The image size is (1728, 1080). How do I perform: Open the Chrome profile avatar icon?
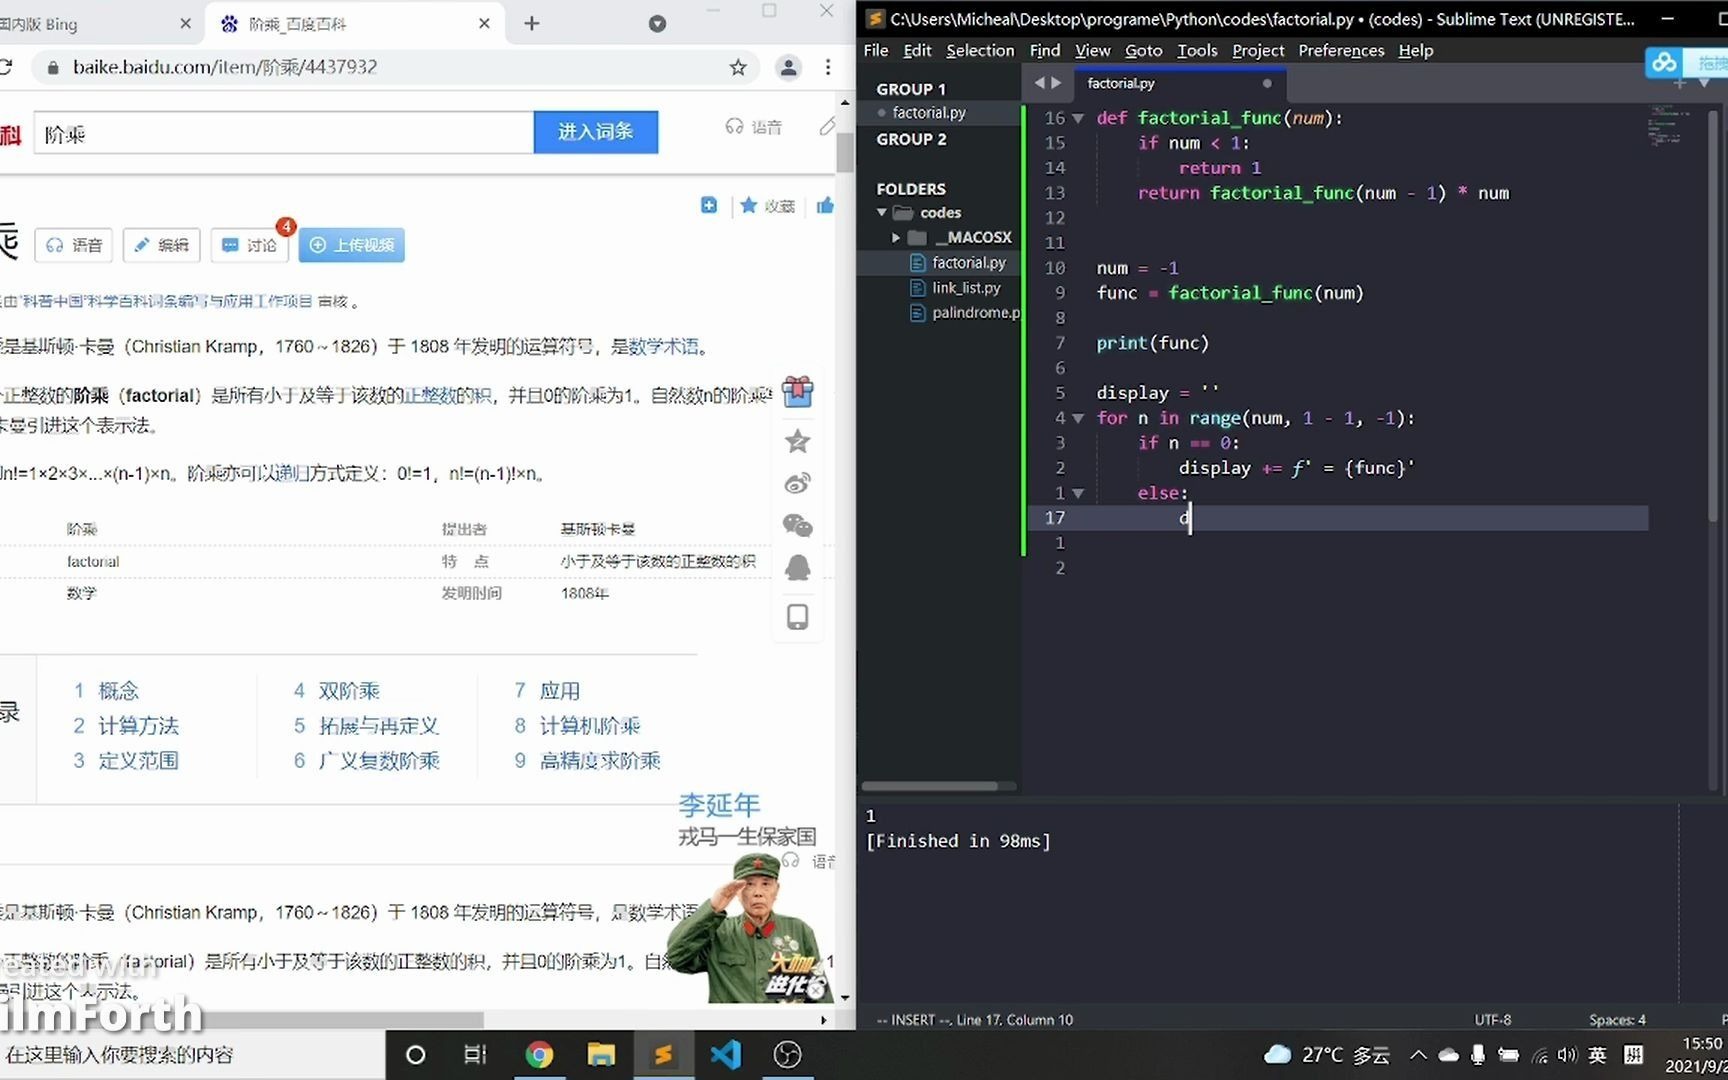pyautogui.click(x=788, y=67)
